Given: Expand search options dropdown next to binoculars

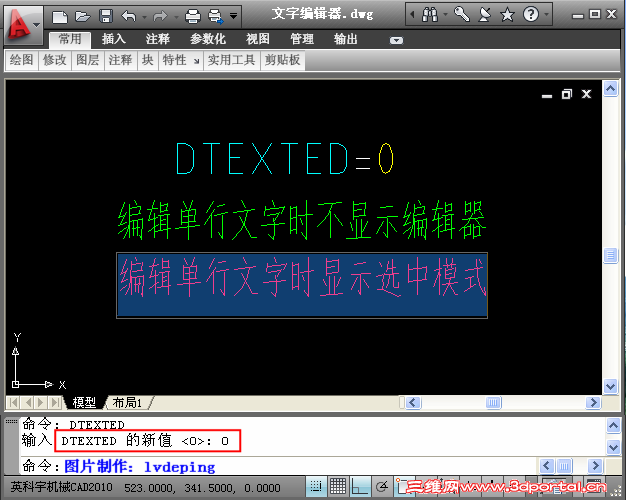Looking at the screenshot, I should click(446, 15).
